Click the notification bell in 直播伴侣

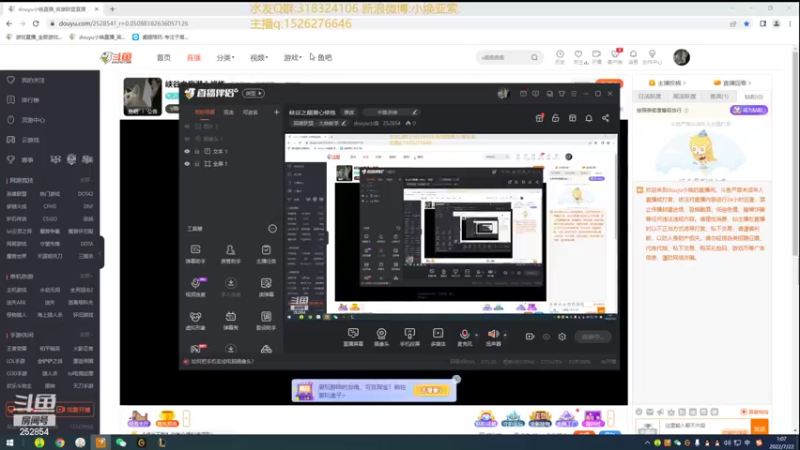[x=589, y=118]
